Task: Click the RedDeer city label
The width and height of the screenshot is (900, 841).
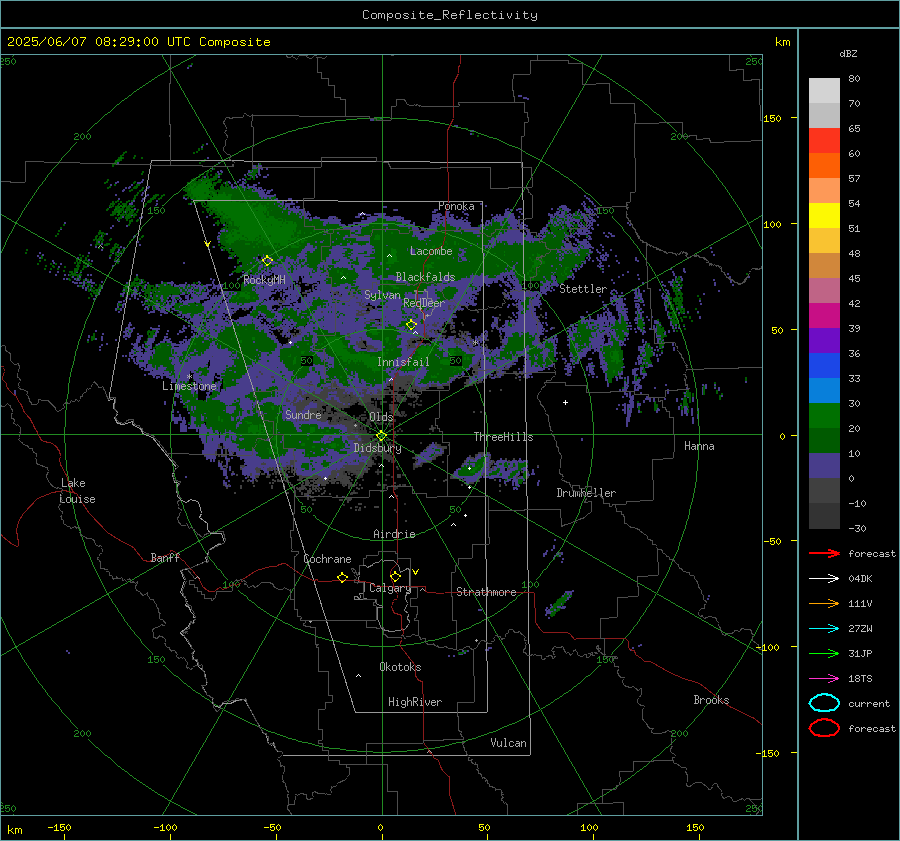Action: (424, 303)
